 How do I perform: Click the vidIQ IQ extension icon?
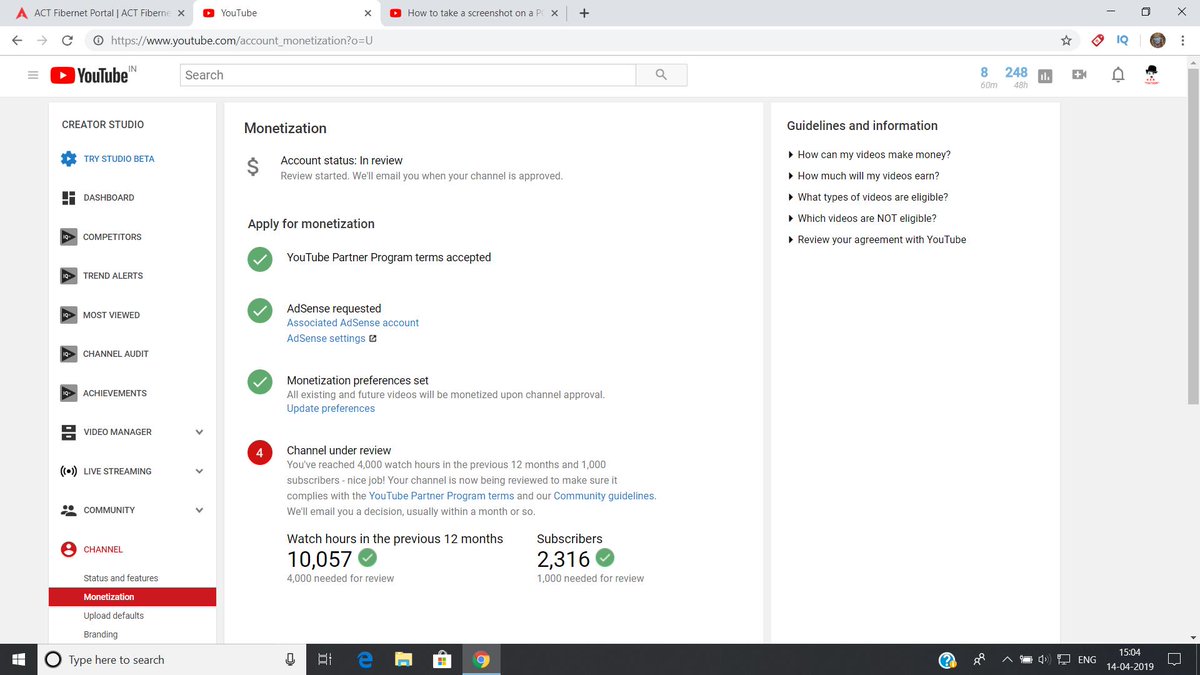click(1123, 41)
